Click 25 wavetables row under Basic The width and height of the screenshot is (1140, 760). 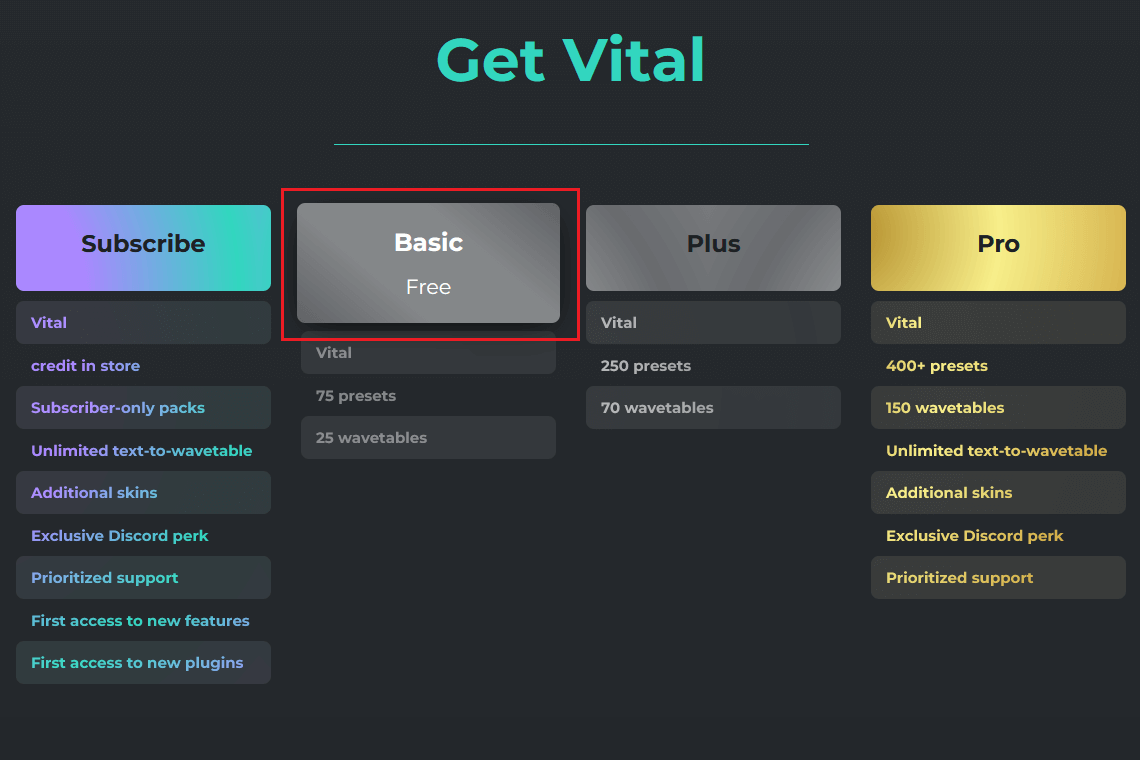pos(428,438)
